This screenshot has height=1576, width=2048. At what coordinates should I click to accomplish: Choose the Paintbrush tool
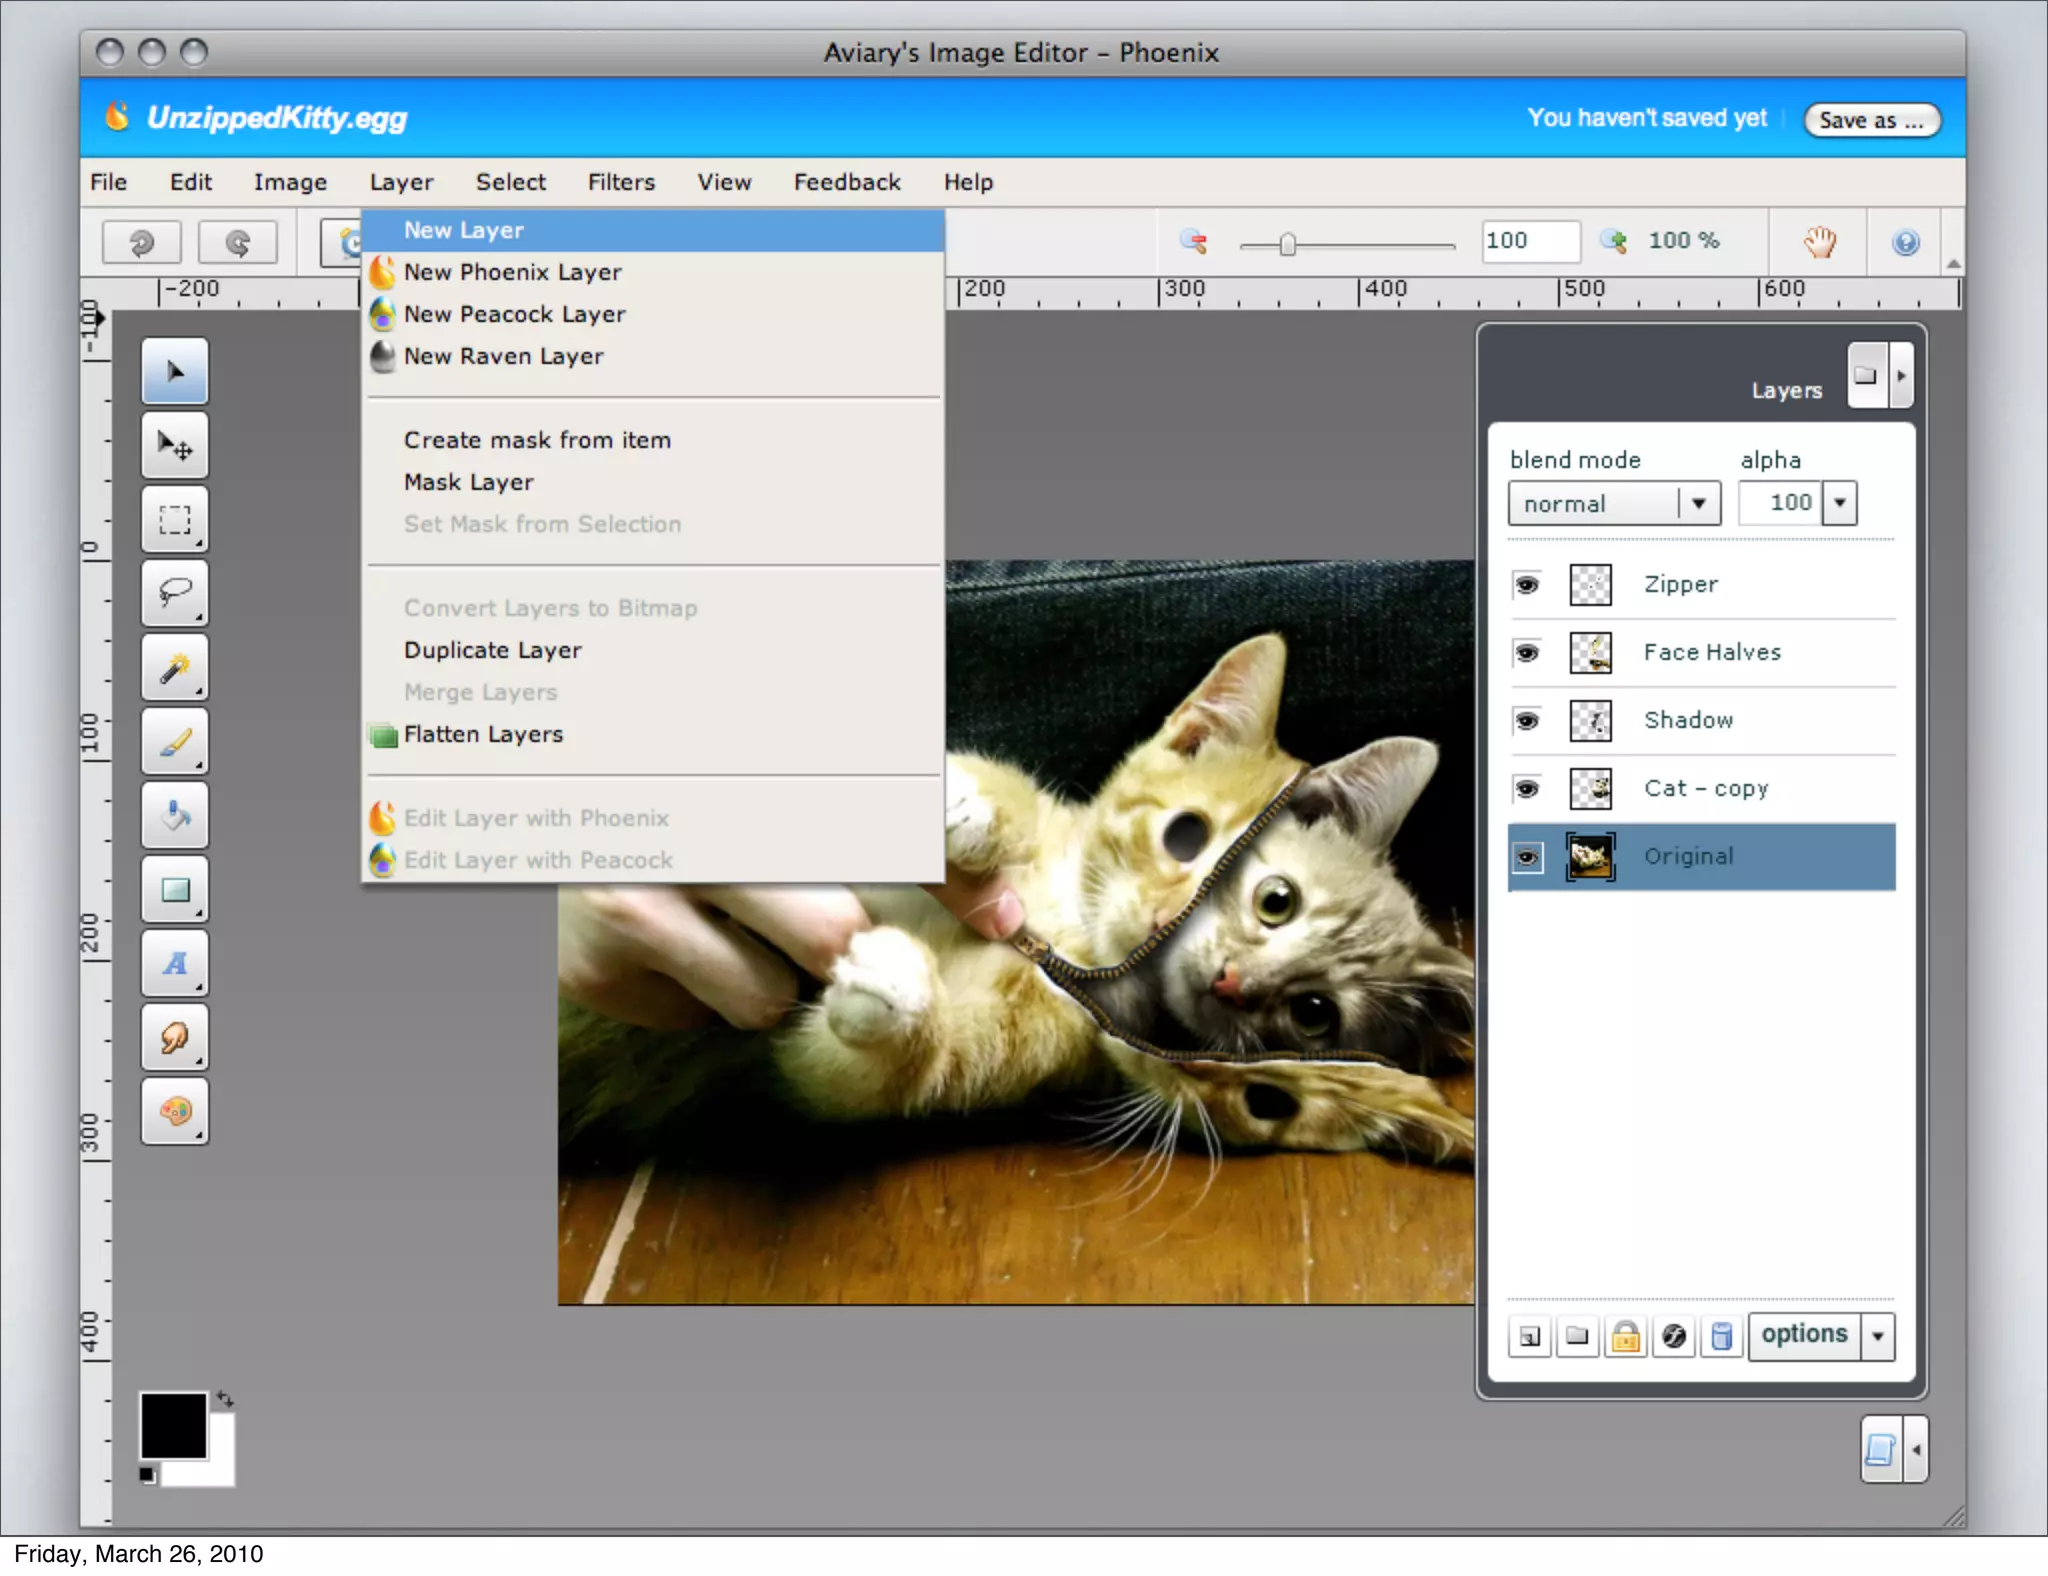[x=175, y=741]
